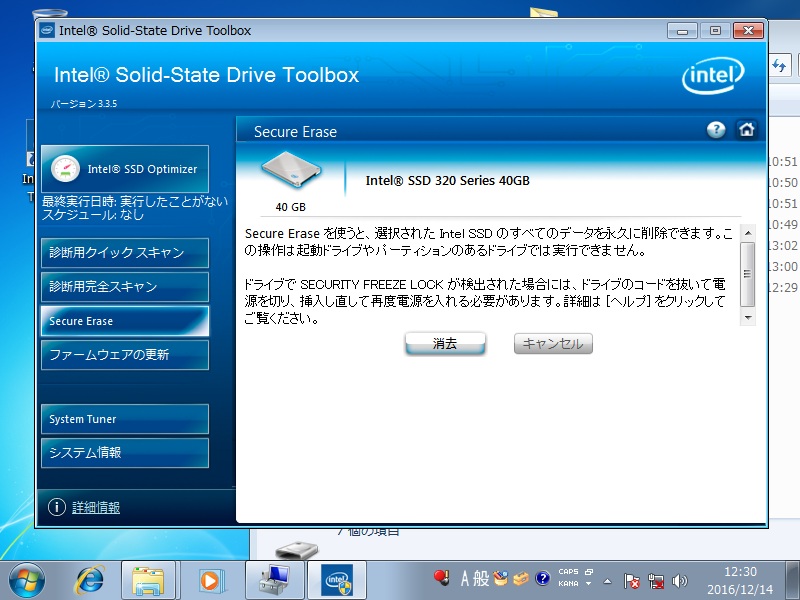
Task: Open IME tools toolbox icon
Action: click(521, 579)
